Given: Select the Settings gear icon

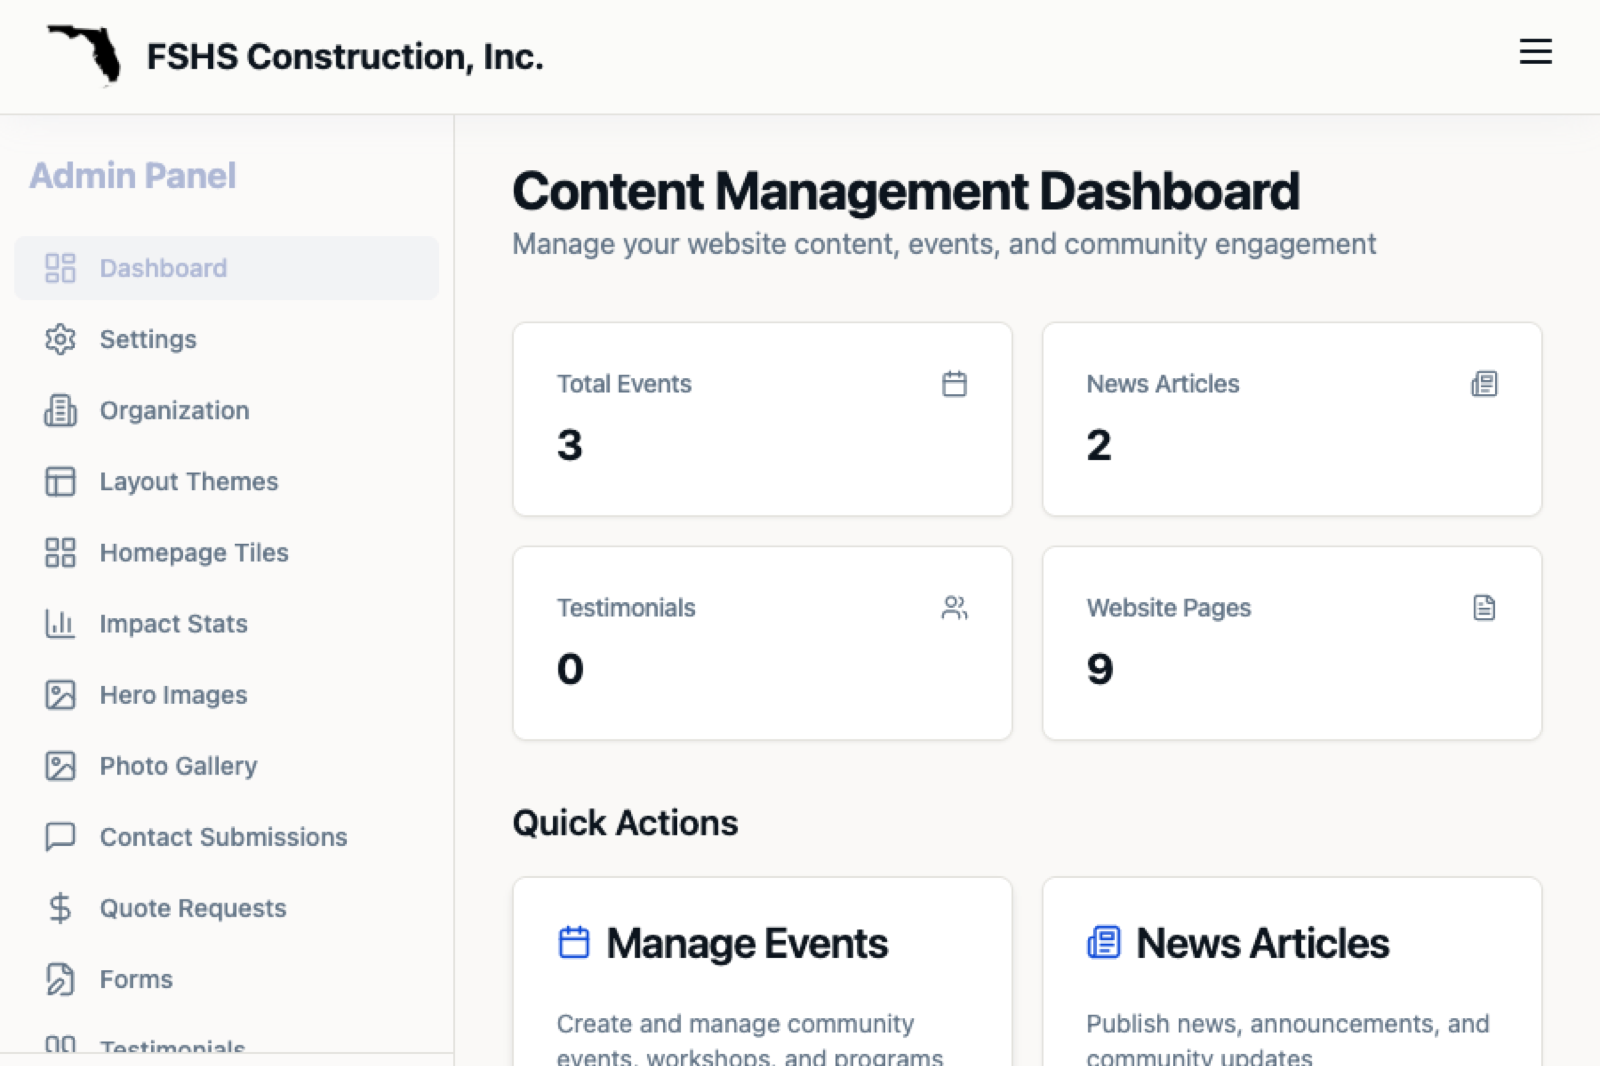Looking at the screenshot, I should (60, 339).
